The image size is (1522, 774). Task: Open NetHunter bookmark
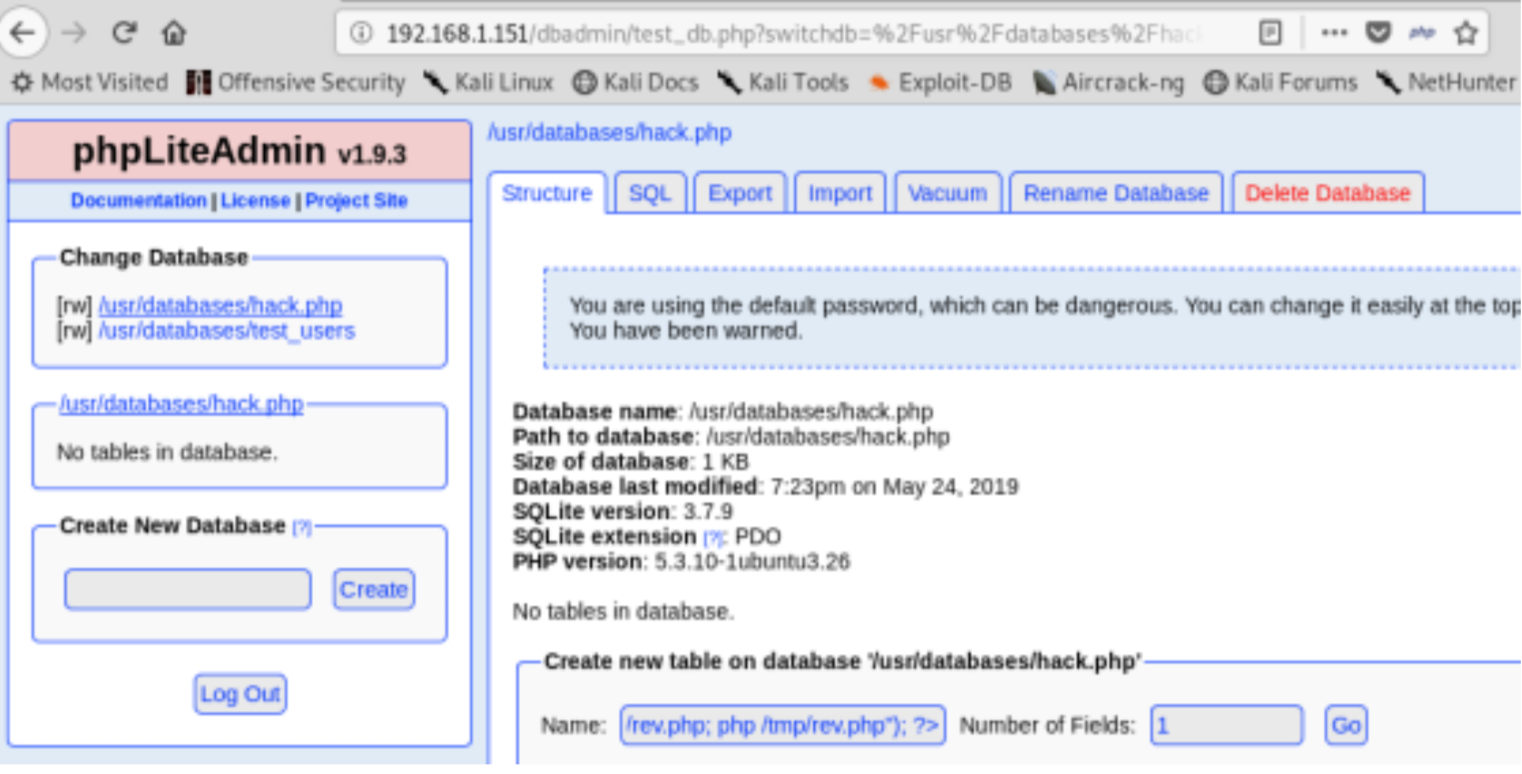[x=1446, y=83]
